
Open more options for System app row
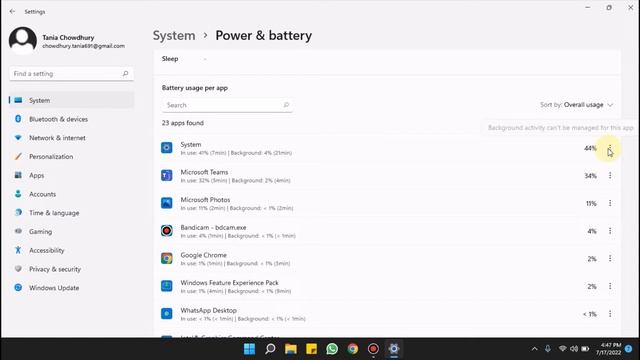click(x=610, y=148)
